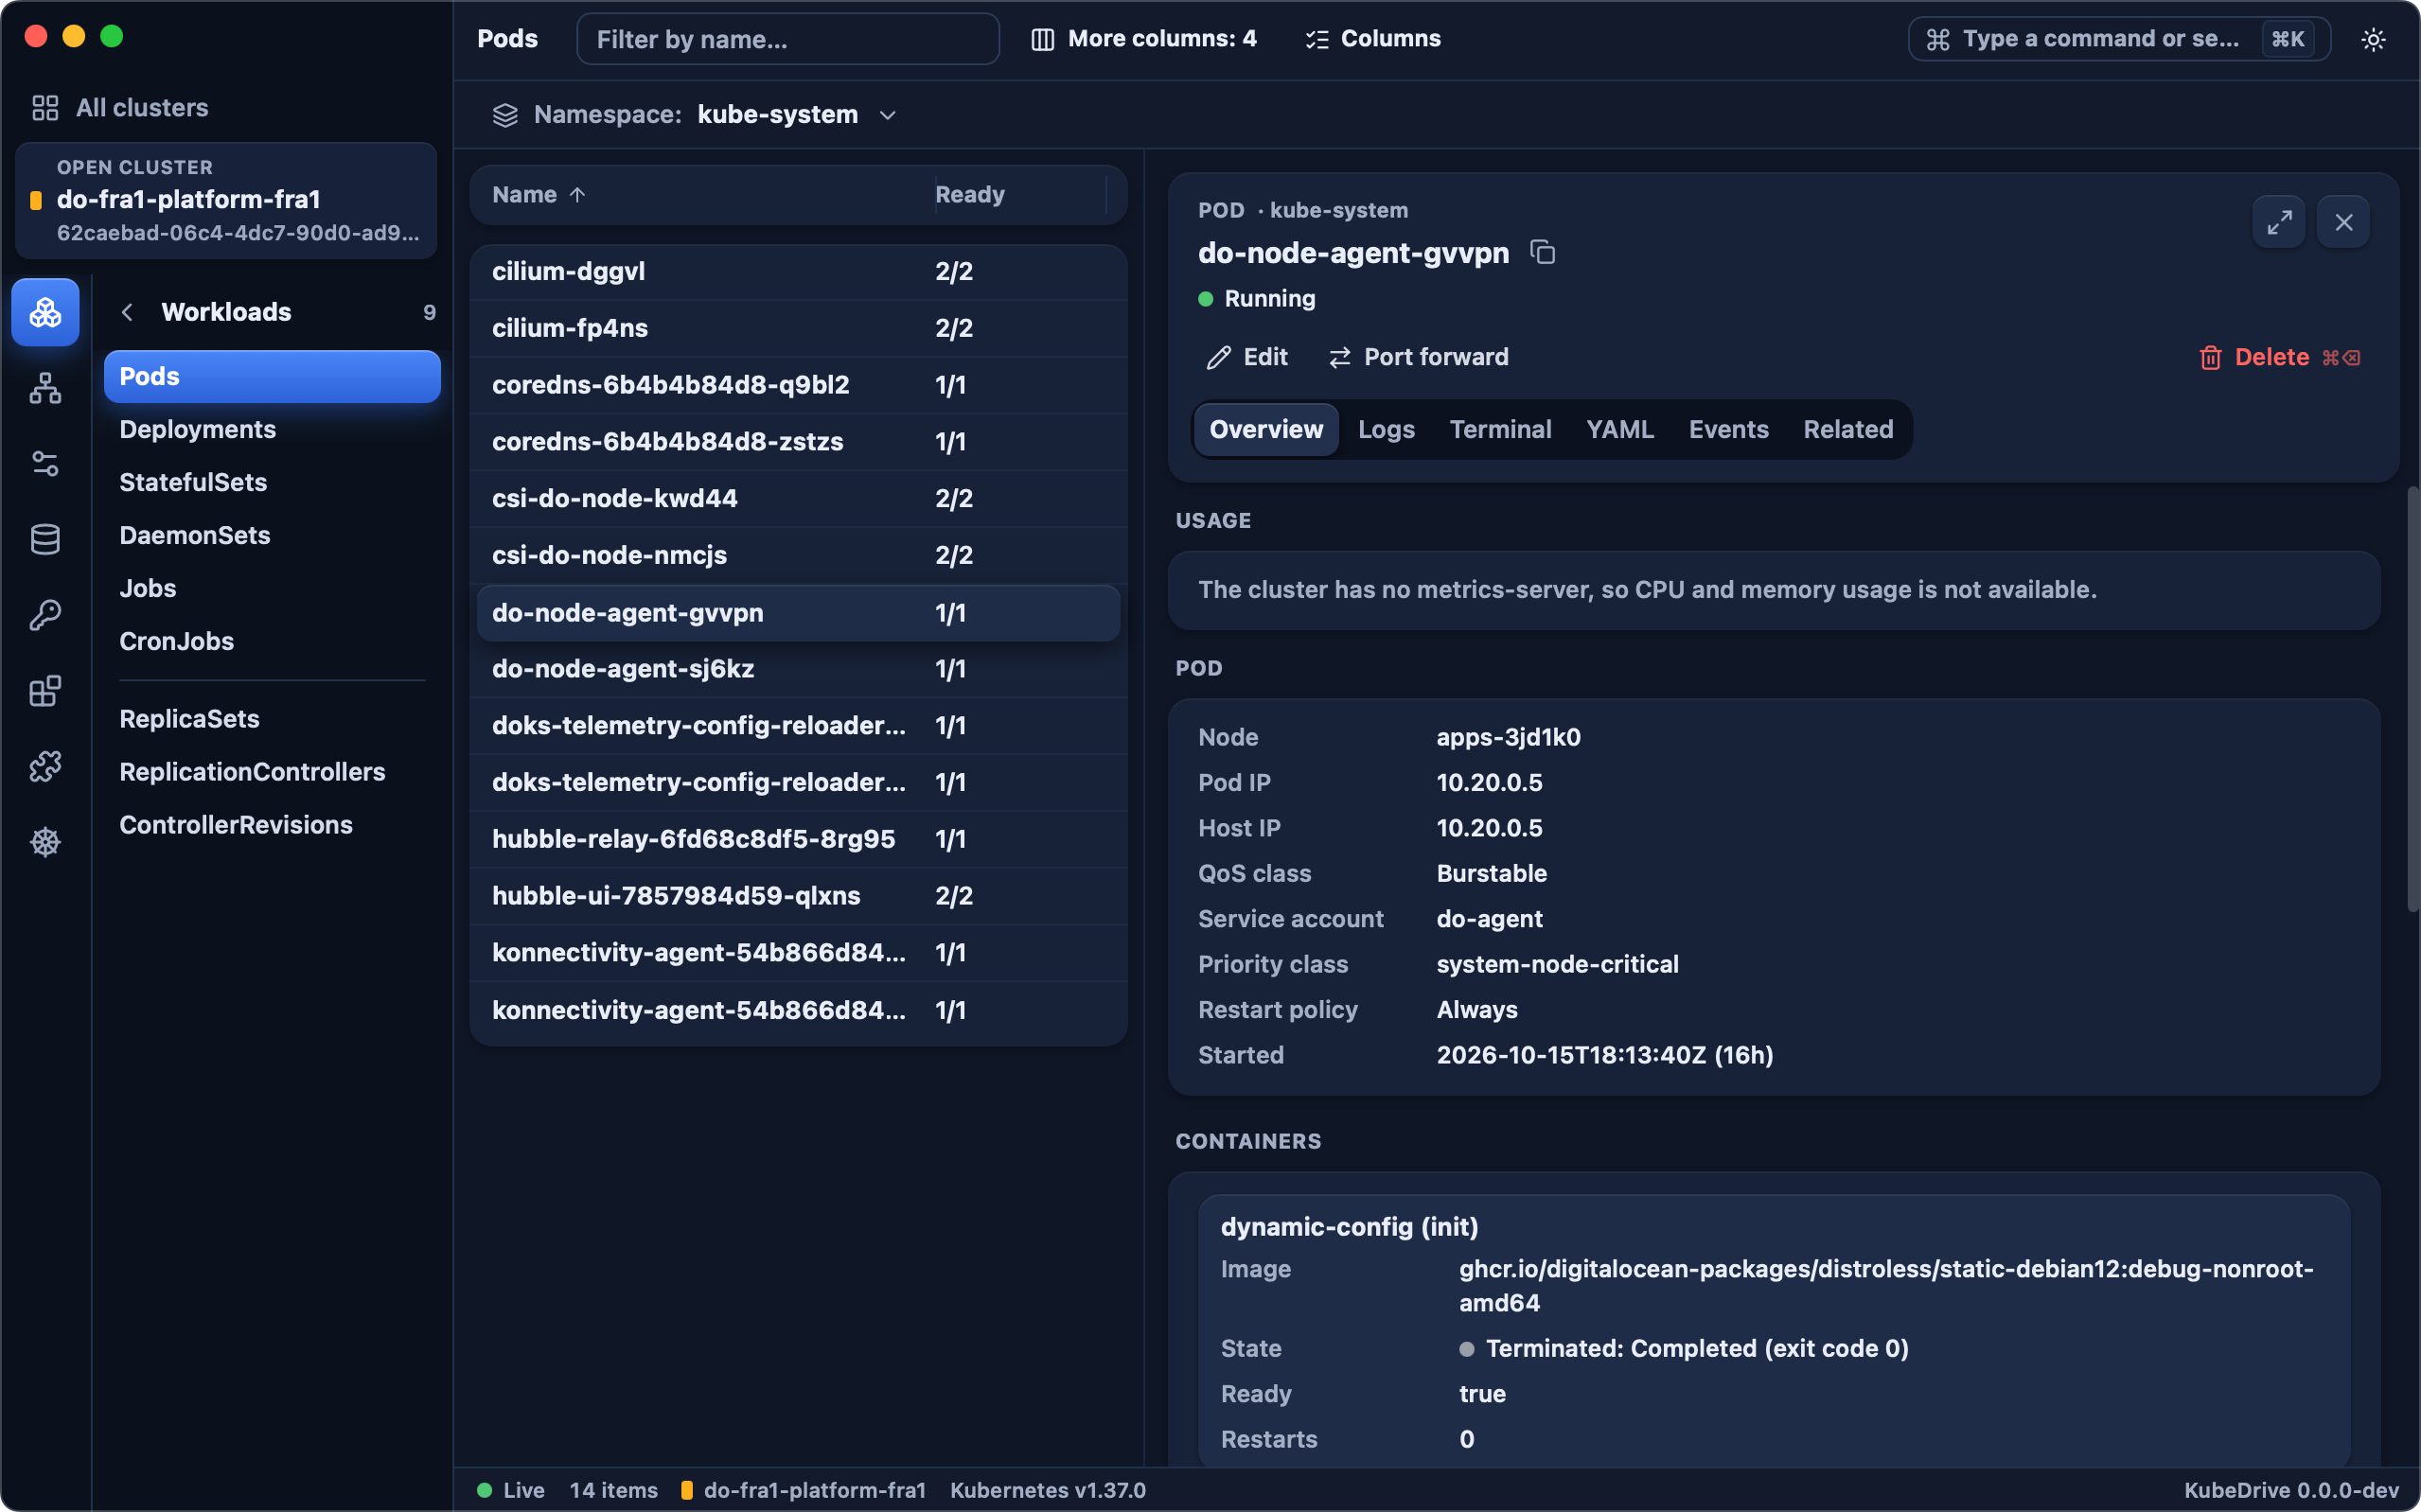The width and height of the screenshot is (2421, 1512).
Task: Open the Config sliders sidebar icon
Action: (x=45, y=464)
